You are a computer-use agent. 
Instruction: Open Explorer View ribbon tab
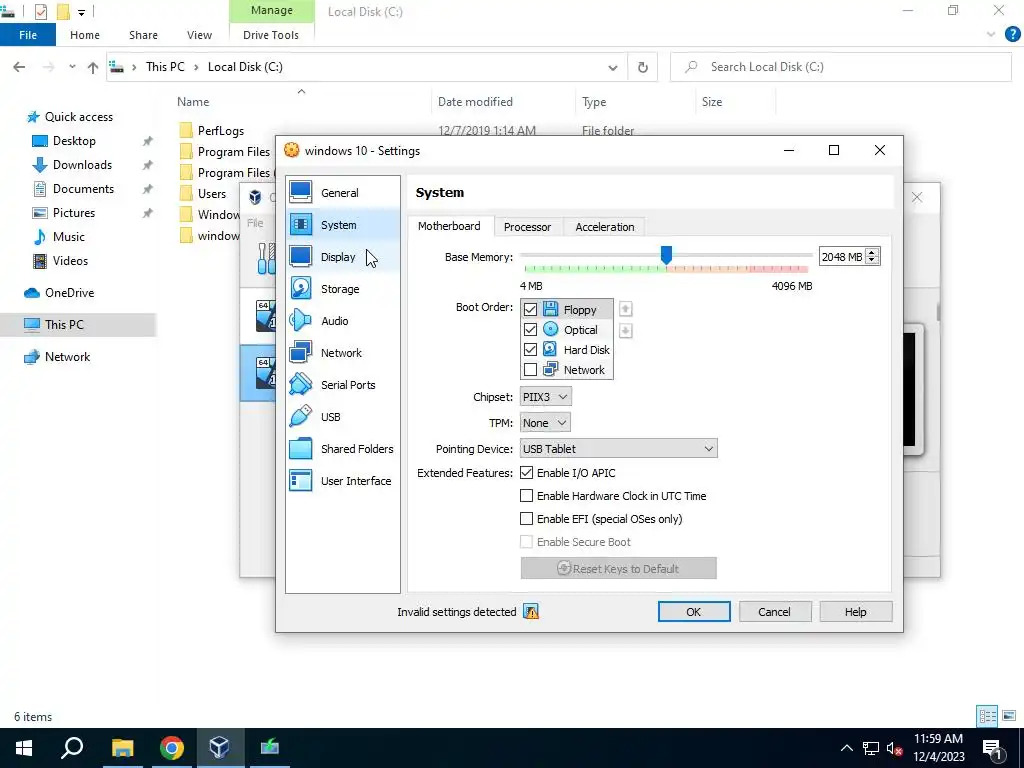click(x=199, y=35)
